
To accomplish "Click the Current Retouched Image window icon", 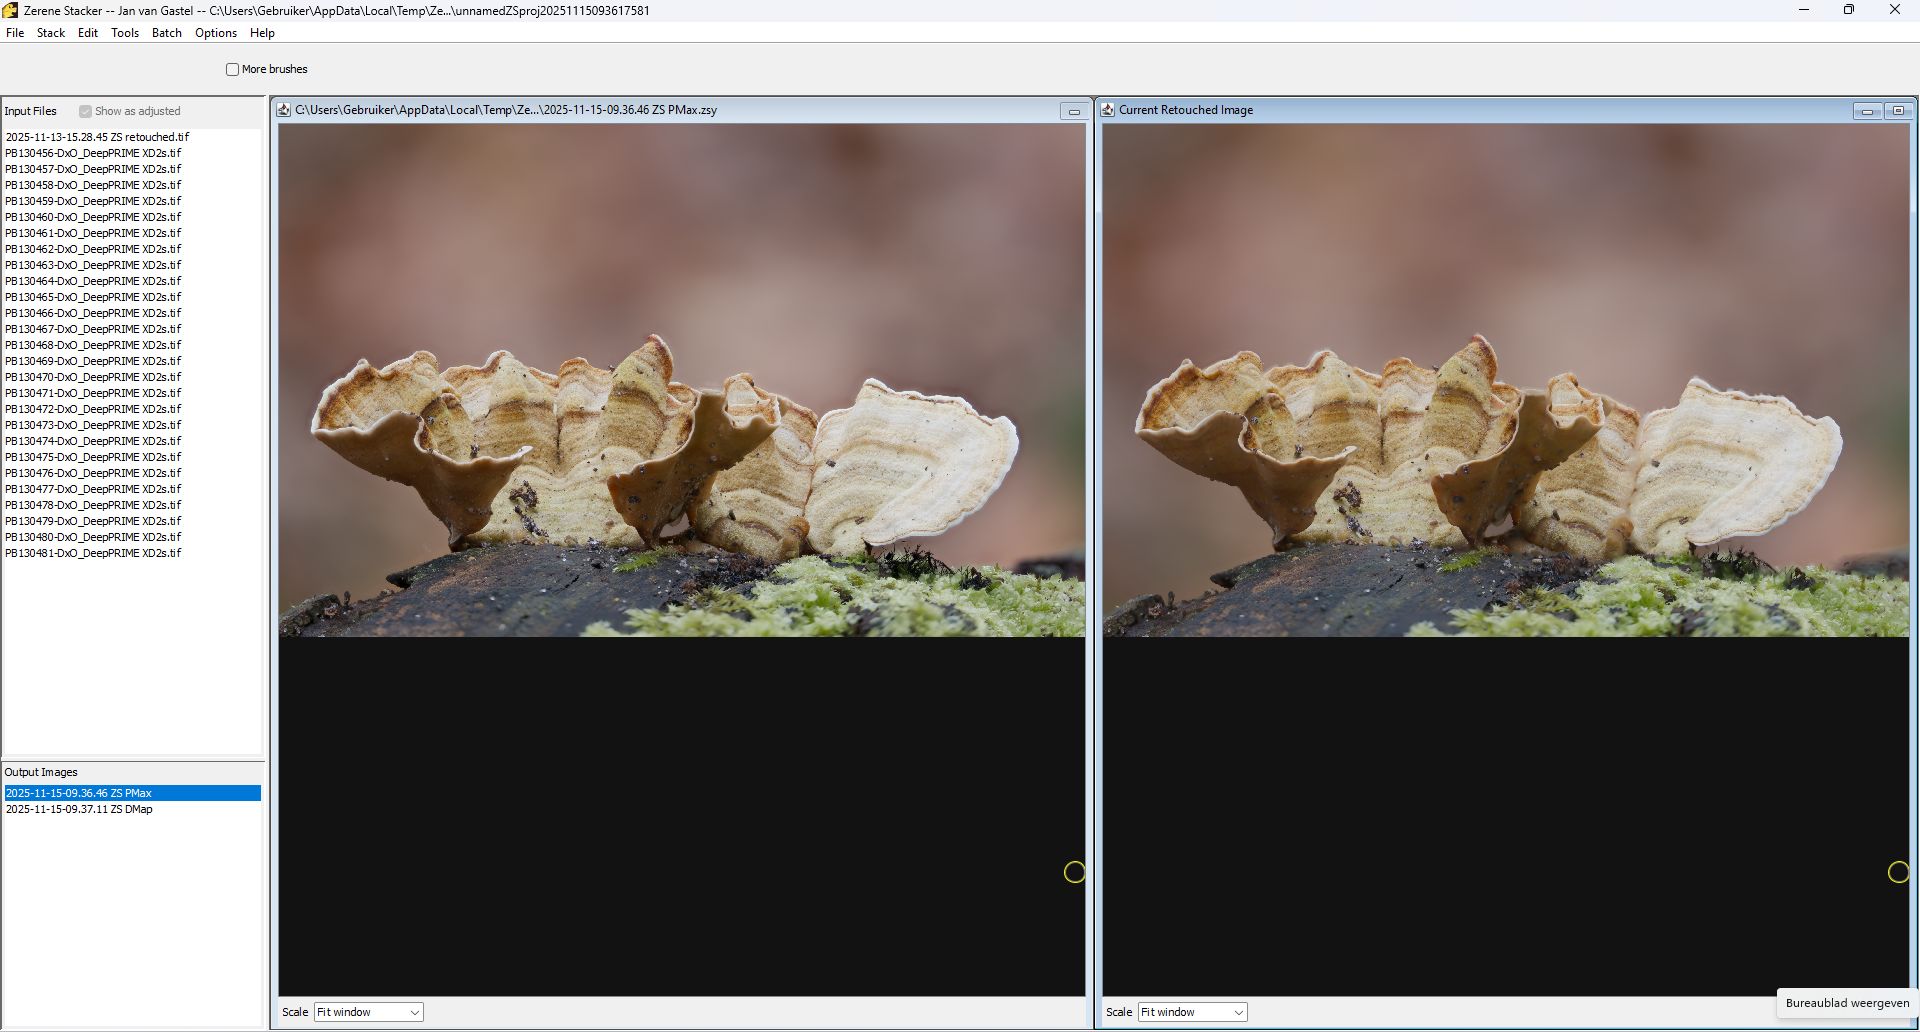I will [x=1108, y=110].
